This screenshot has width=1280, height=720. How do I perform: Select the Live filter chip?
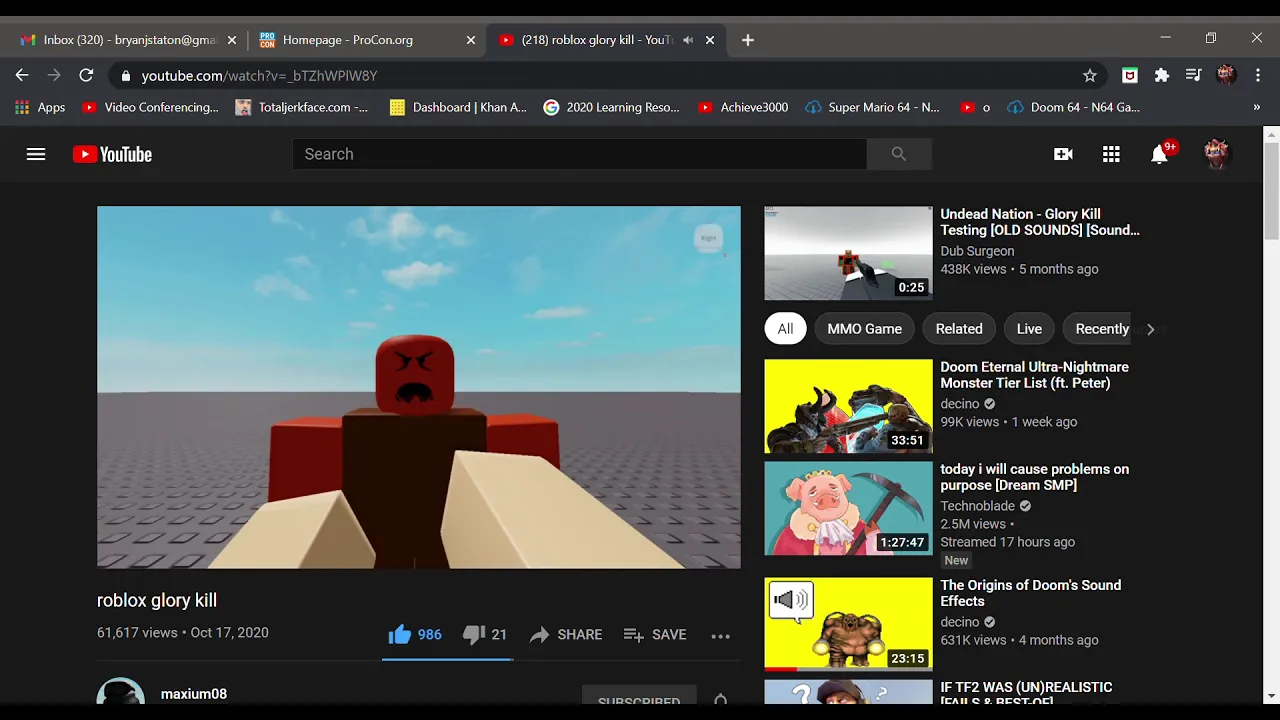coord(1029,329)
